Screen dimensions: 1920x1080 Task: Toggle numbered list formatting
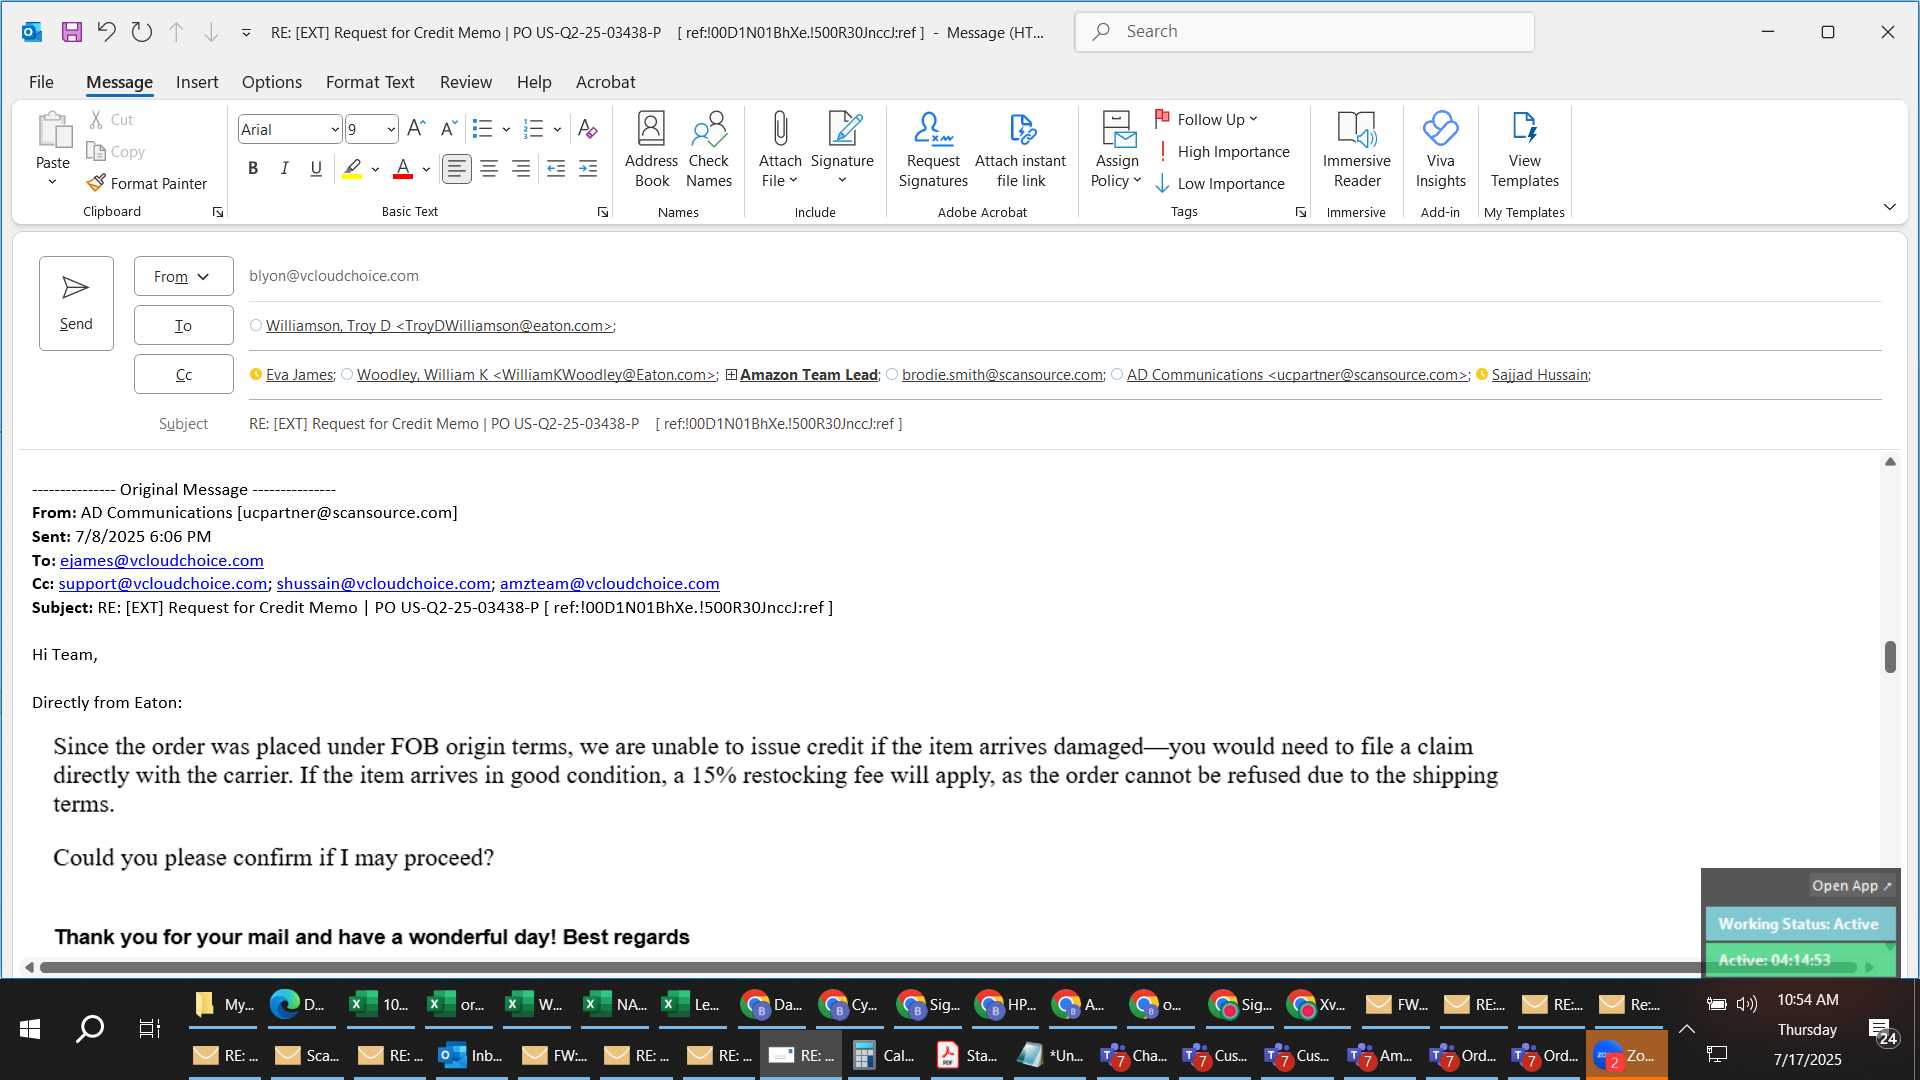coord(534,128)
